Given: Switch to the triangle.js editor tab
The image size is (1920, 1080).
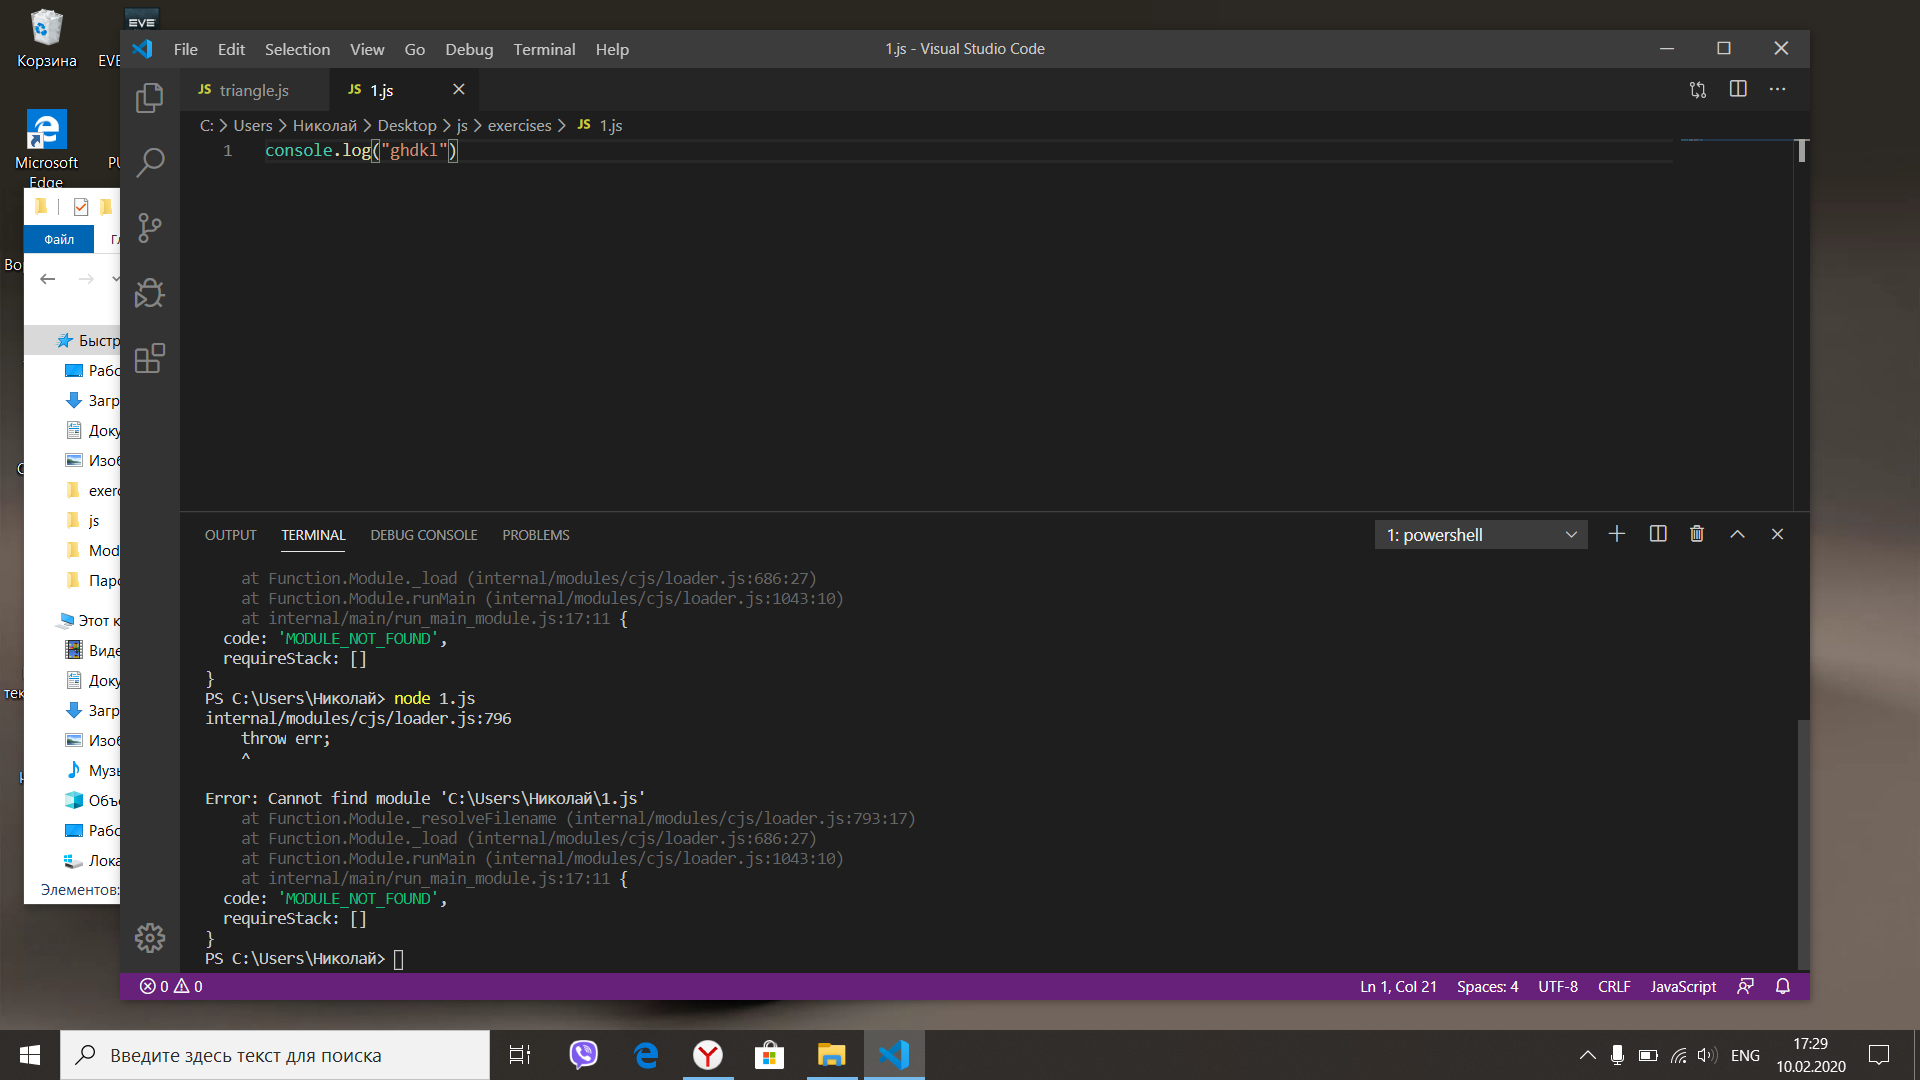Looking at the screenshot, I should (x=254, y=90).
